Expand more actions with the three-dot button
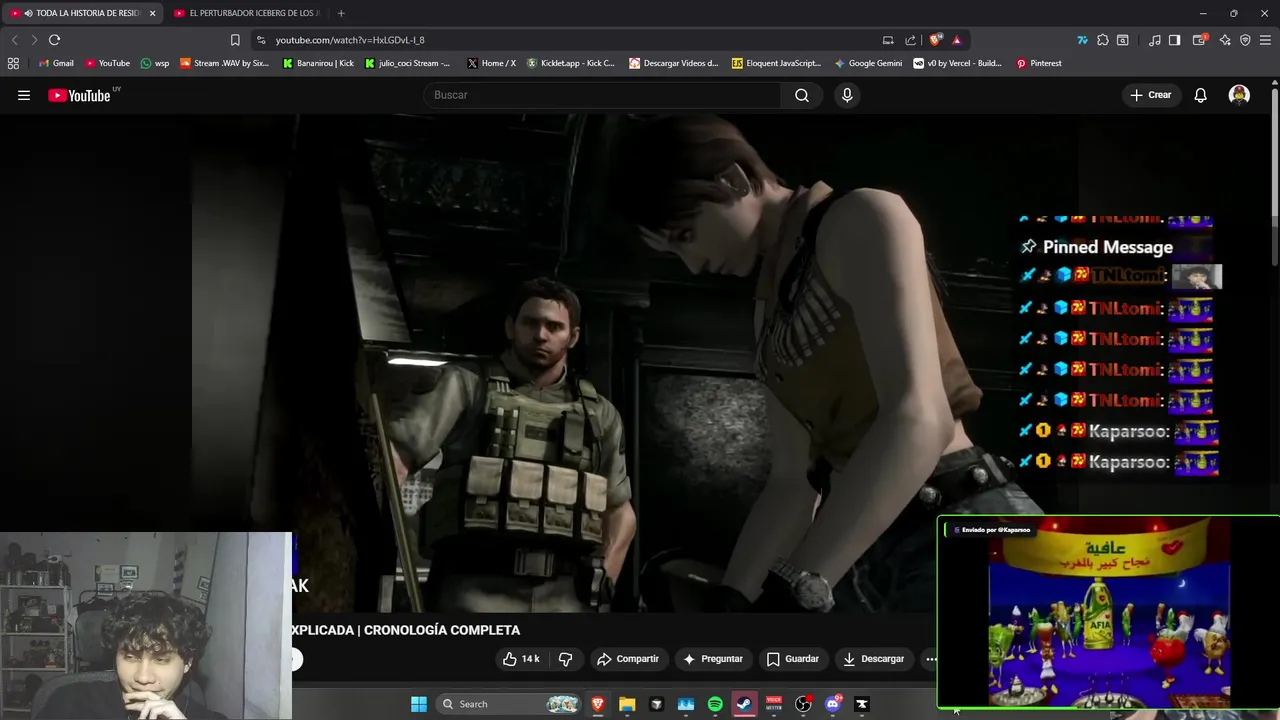 pos(931,659)
